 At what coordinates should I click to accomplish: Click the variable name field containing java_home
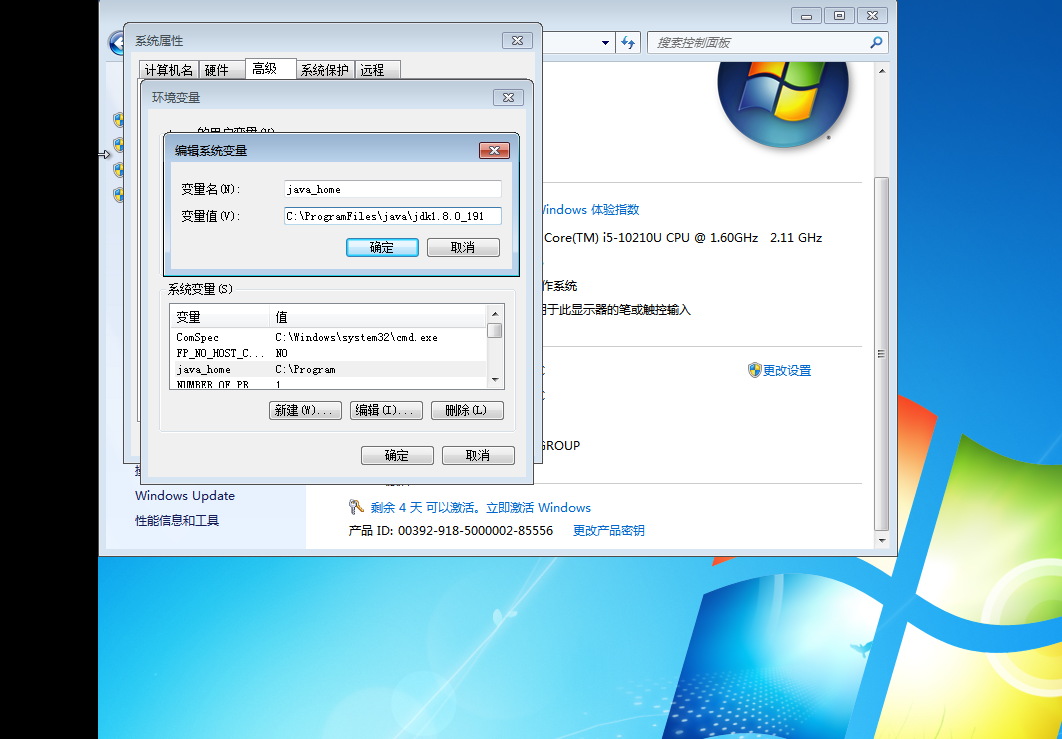coord(393,189)
